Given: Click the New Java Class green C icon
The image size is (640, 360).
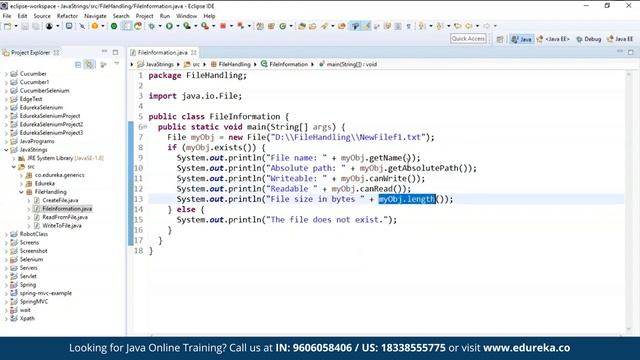Looking at the screenshot, I should point(282,26).
